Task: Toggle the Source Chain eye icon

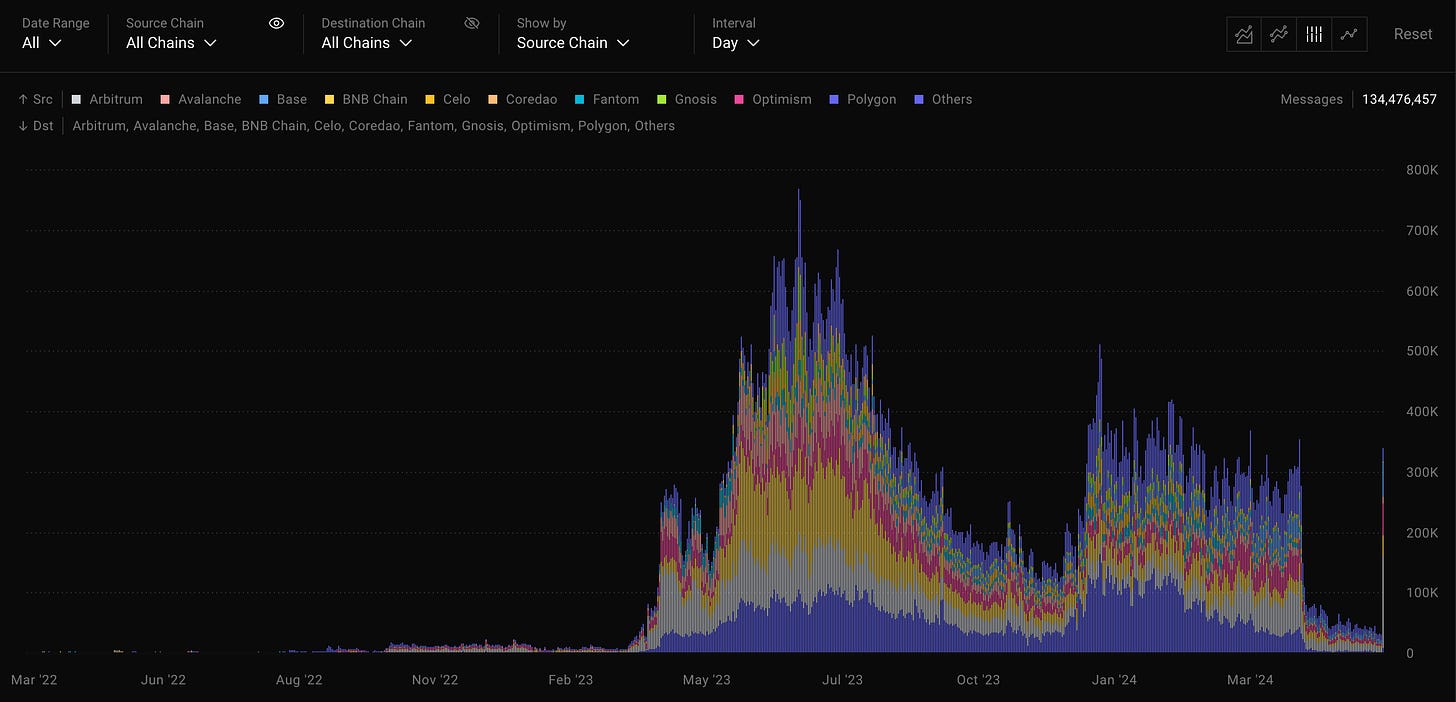Action: (x=277, y=23)
